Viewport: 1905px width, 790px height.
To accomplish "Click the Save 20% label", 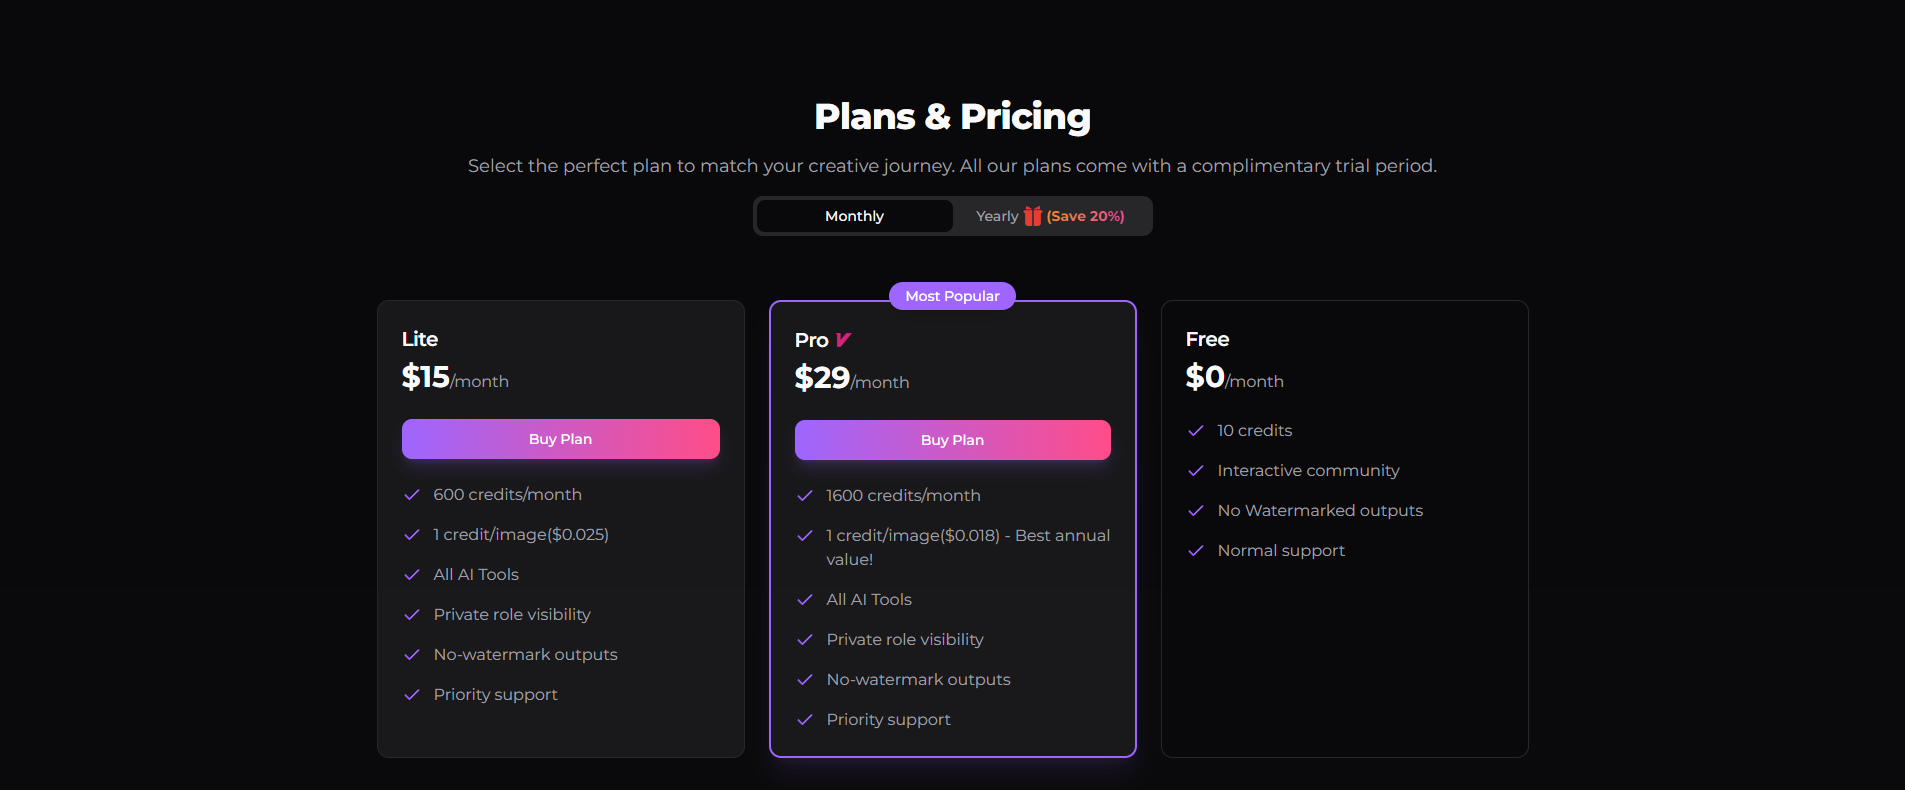I will point(1085,216).
